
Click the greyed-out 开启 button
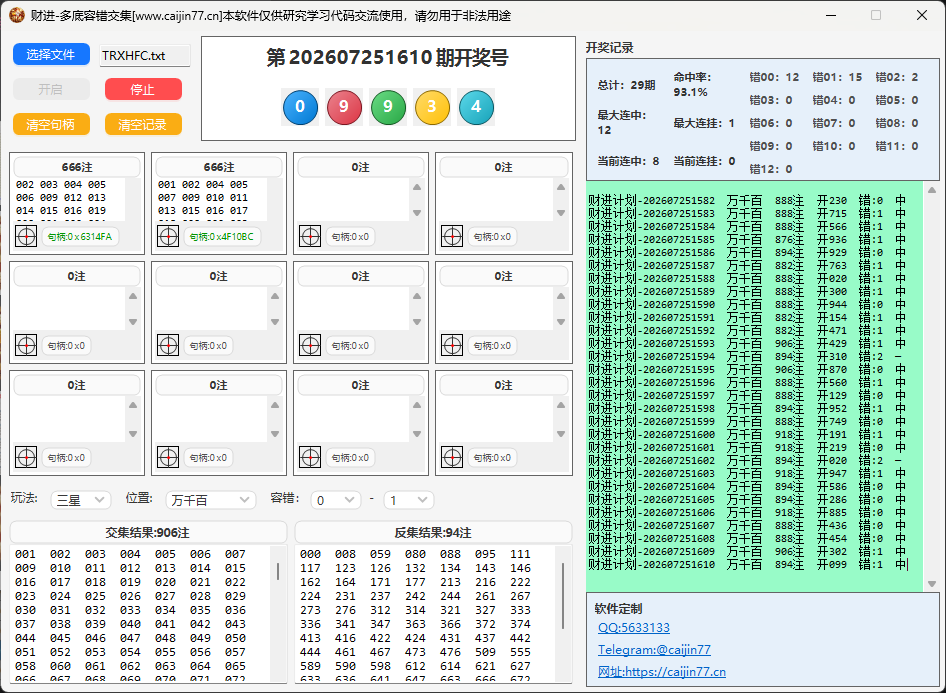pos(51,89)
